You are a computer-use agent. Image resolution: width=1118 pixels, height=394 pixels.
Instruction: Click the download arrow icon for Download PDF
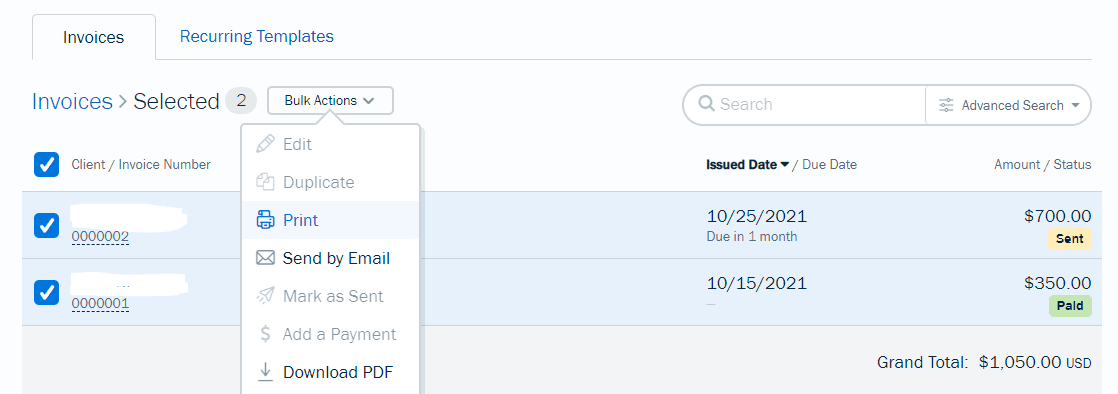265,371
